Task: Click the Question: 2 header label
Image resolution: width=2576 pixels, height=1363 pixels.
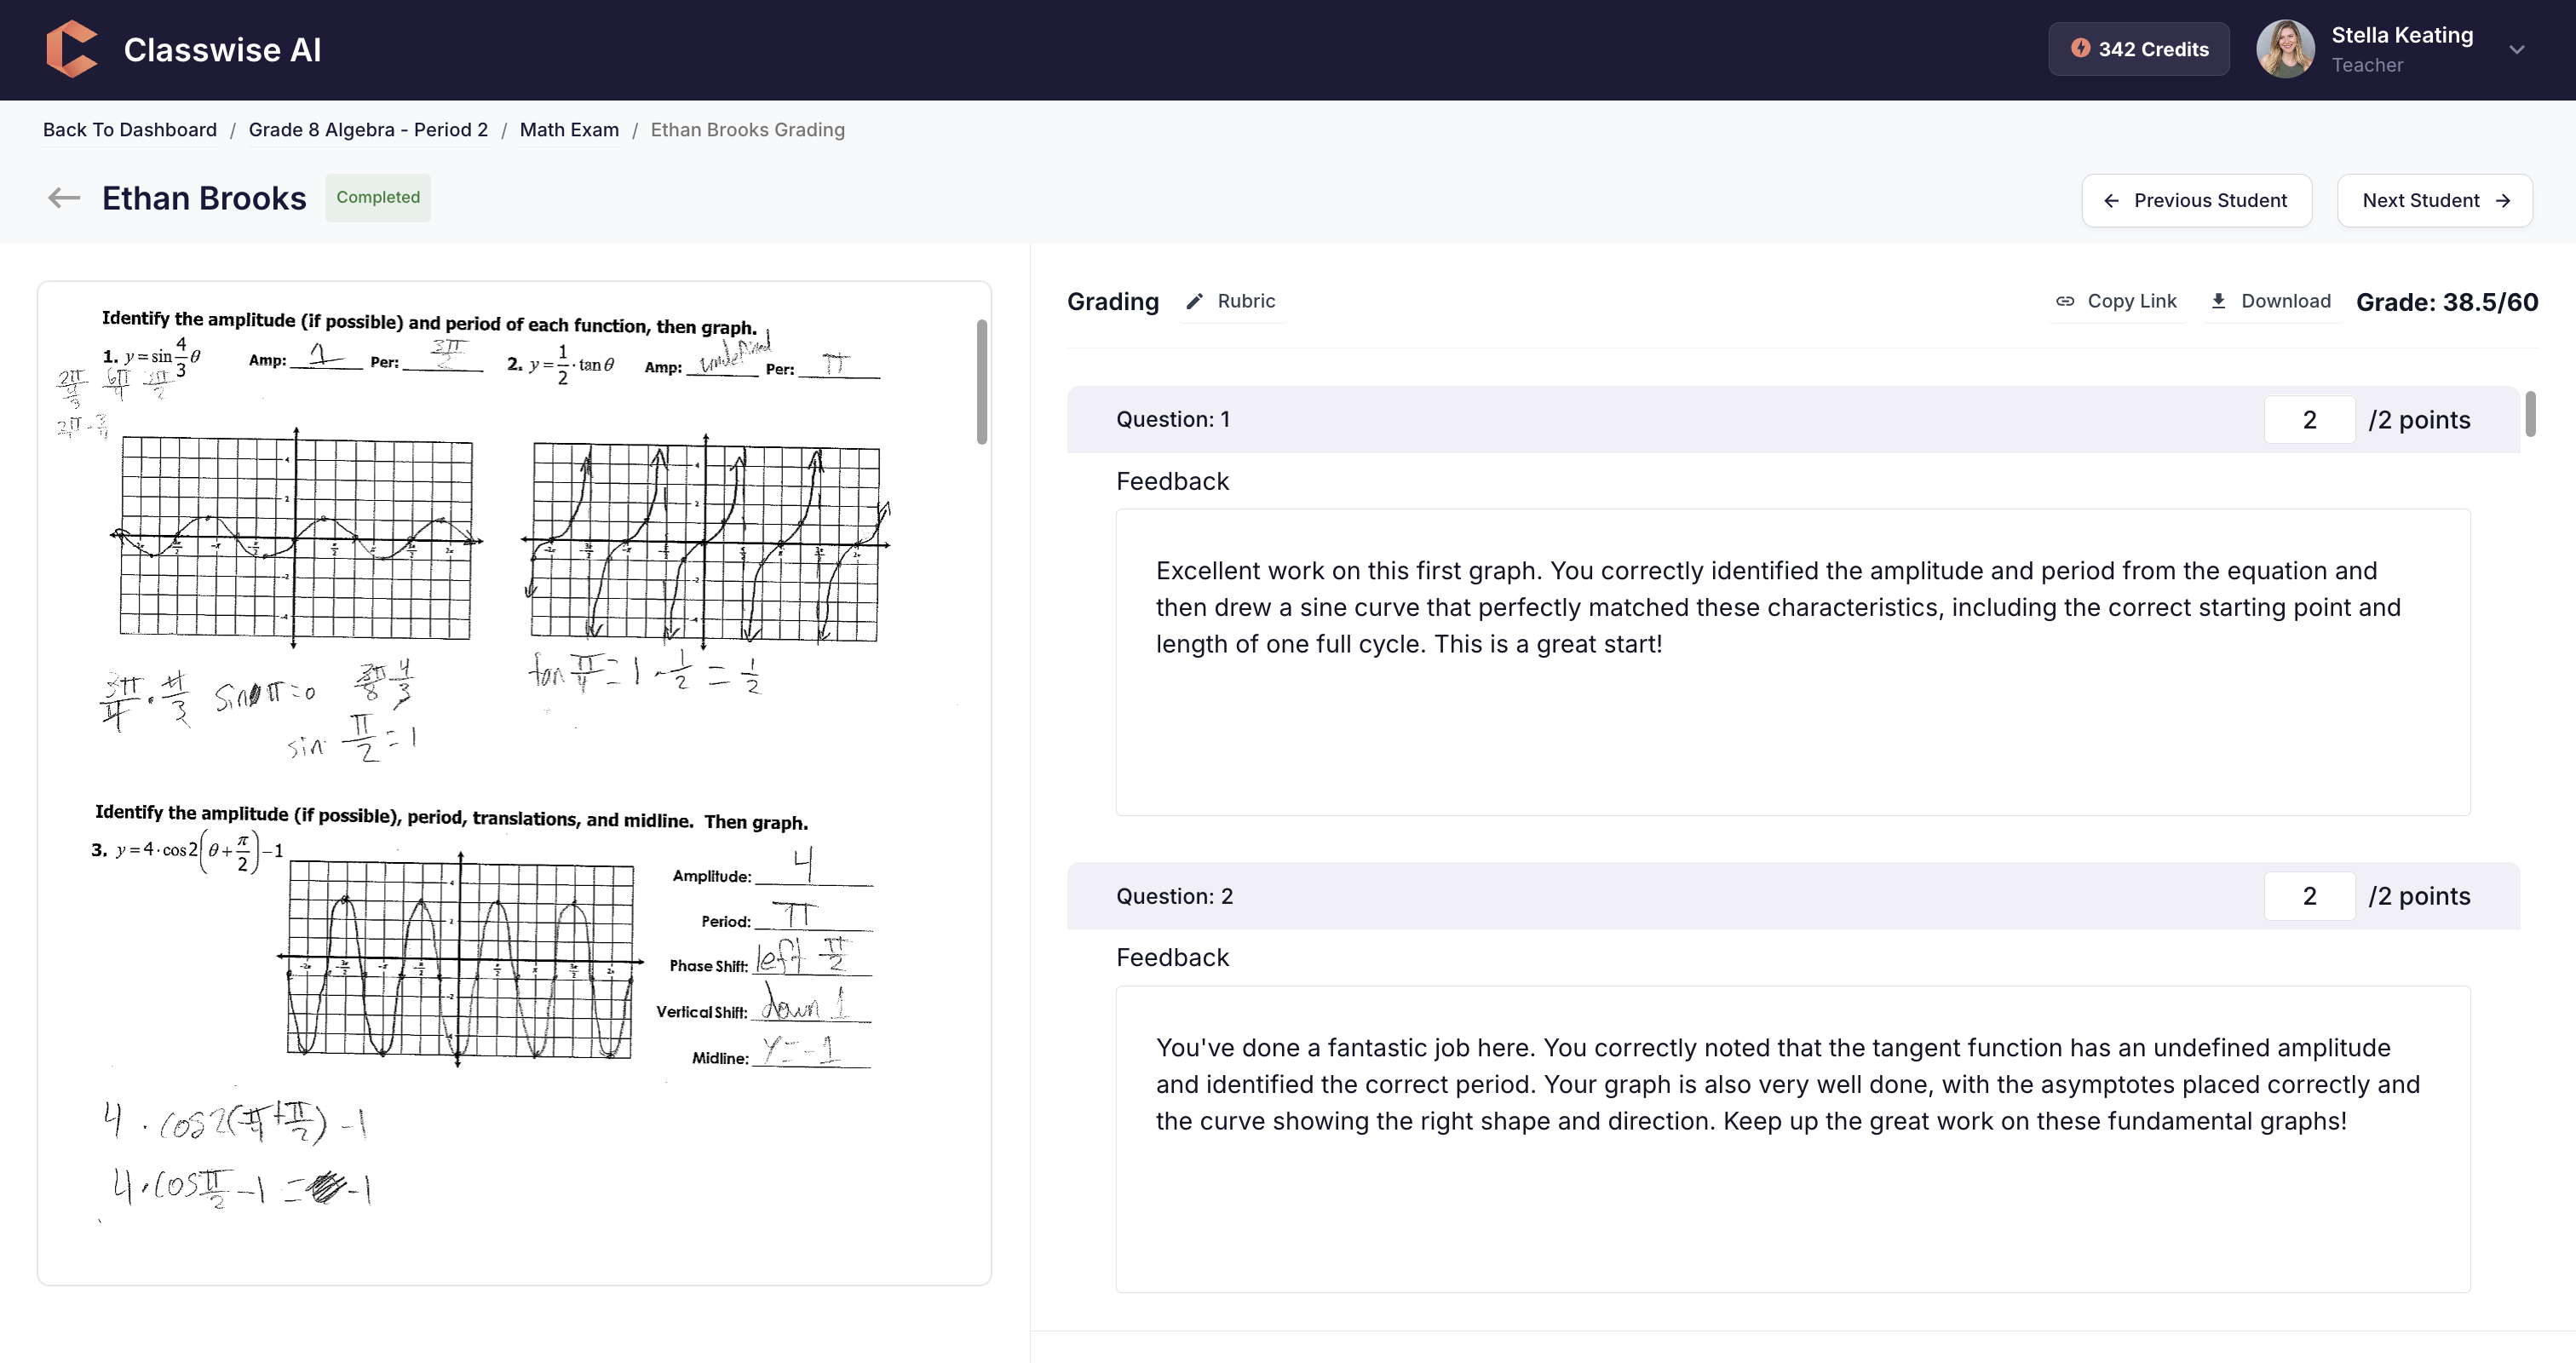Action: [1174, 896]
